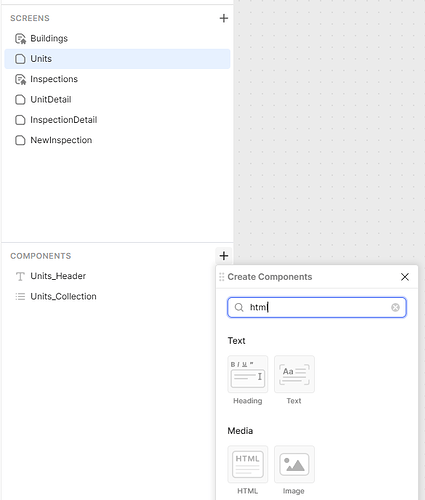The width and height of the screenshot is (425, 500).
Task: Open the UnitDetail screen
Action: coord(117,100)
